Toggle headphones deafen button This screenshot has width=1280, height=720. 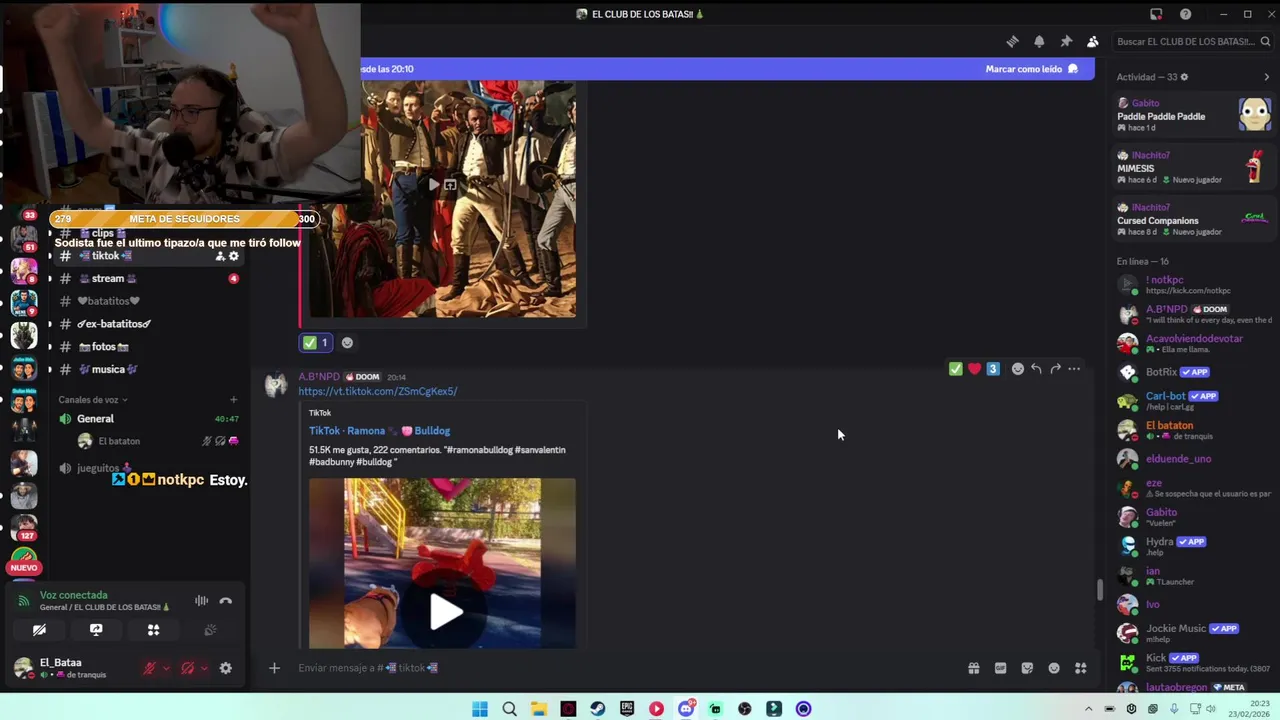click(x=187, y=668)
